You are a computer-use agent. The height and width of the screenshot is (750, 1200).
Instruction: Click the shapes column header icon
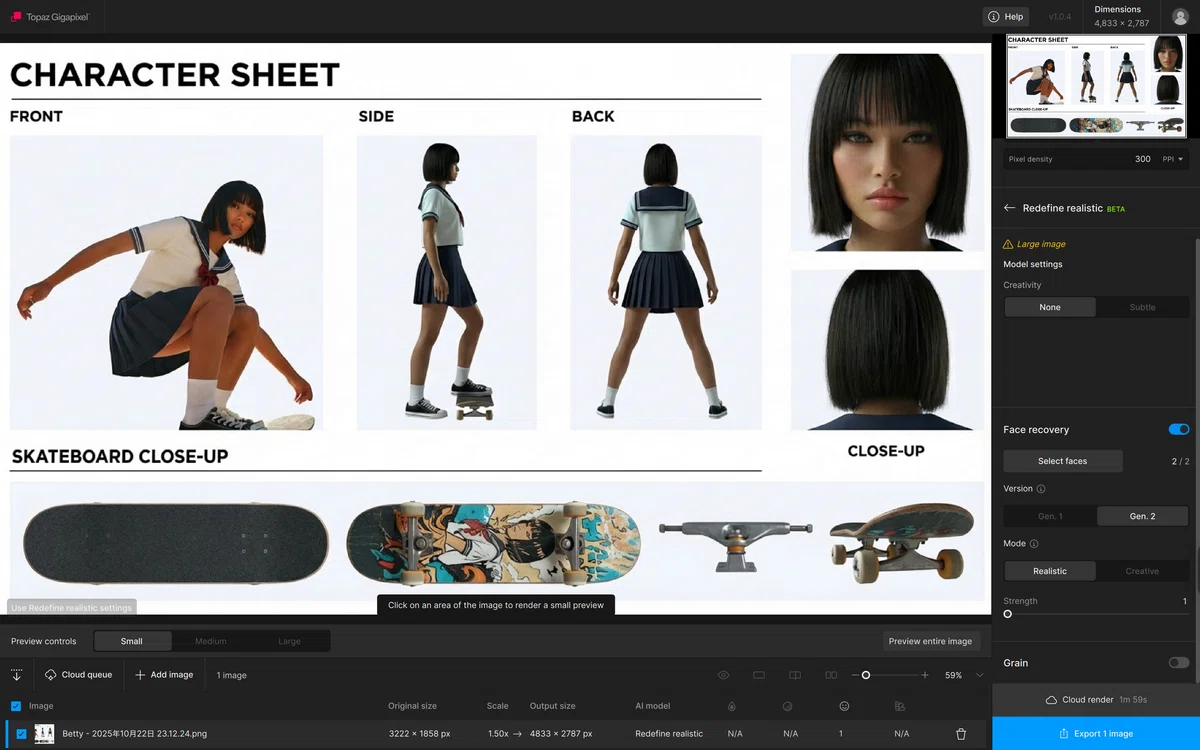pos(900,706)
